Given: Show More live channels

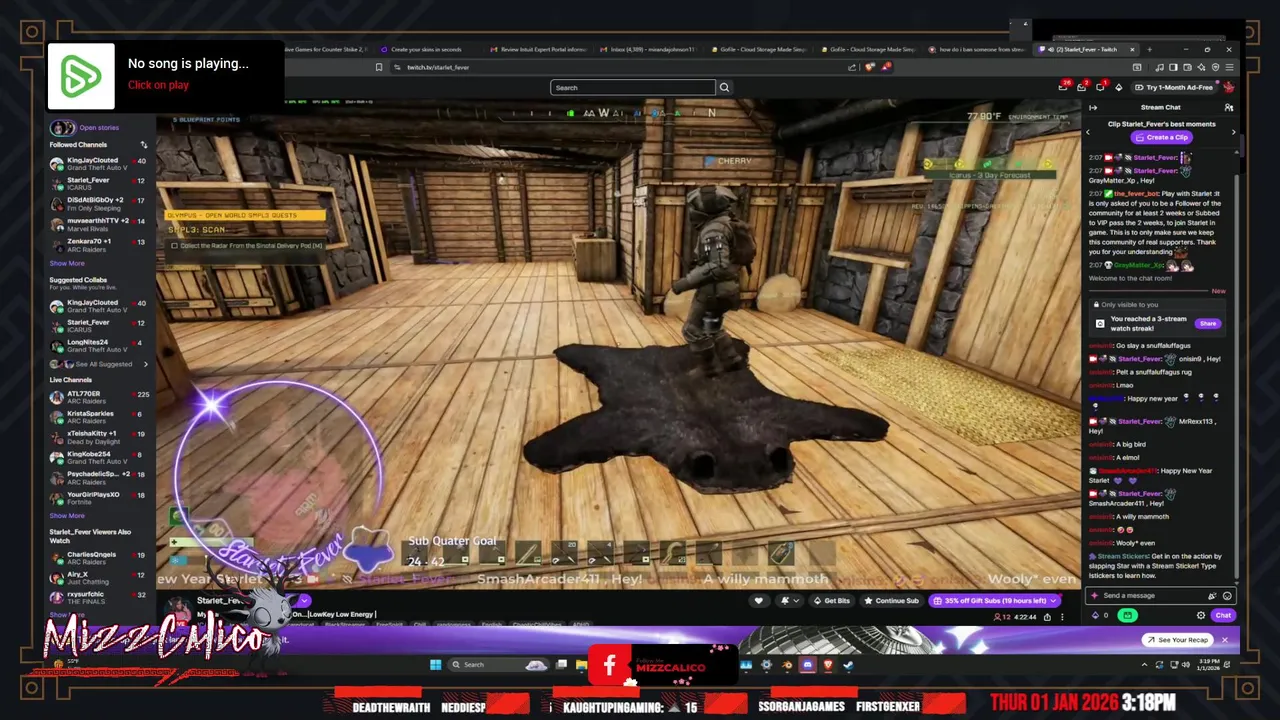Looking at the screenshot, I should tap(67, 515).
